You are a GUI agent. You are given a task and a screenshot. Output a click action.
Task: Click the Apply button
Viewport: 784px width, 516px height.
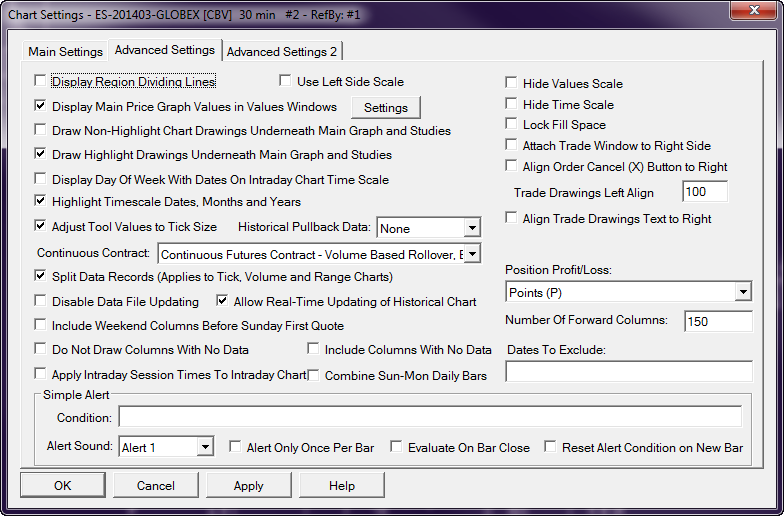pos(249,485)
